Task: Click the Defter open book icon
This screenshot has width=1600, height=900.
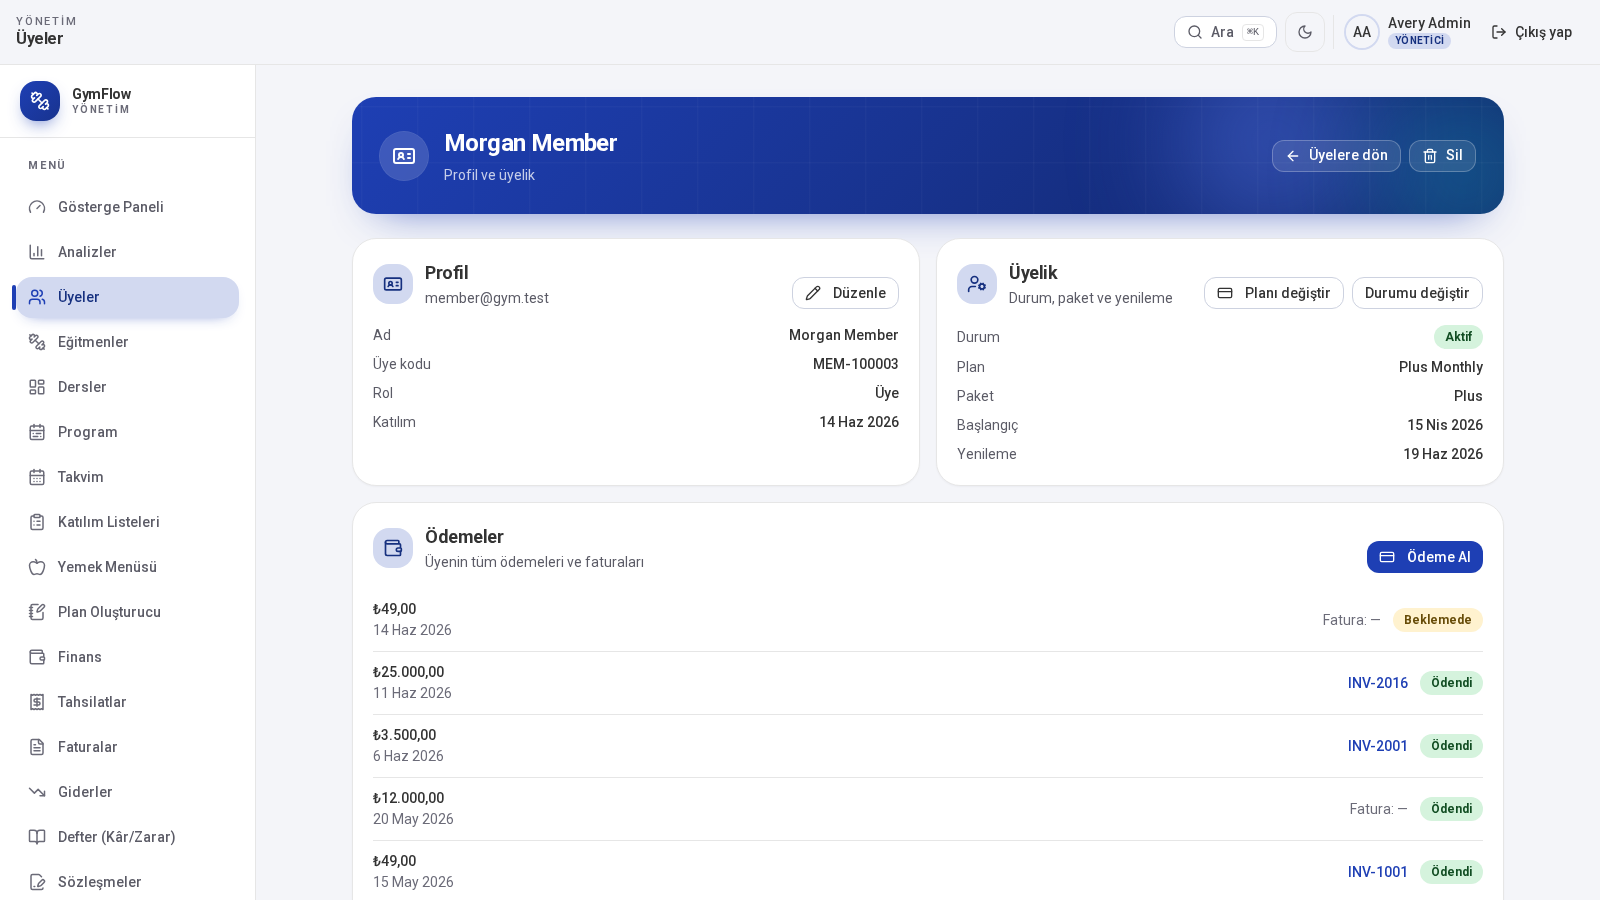Action: pos(37,837)
